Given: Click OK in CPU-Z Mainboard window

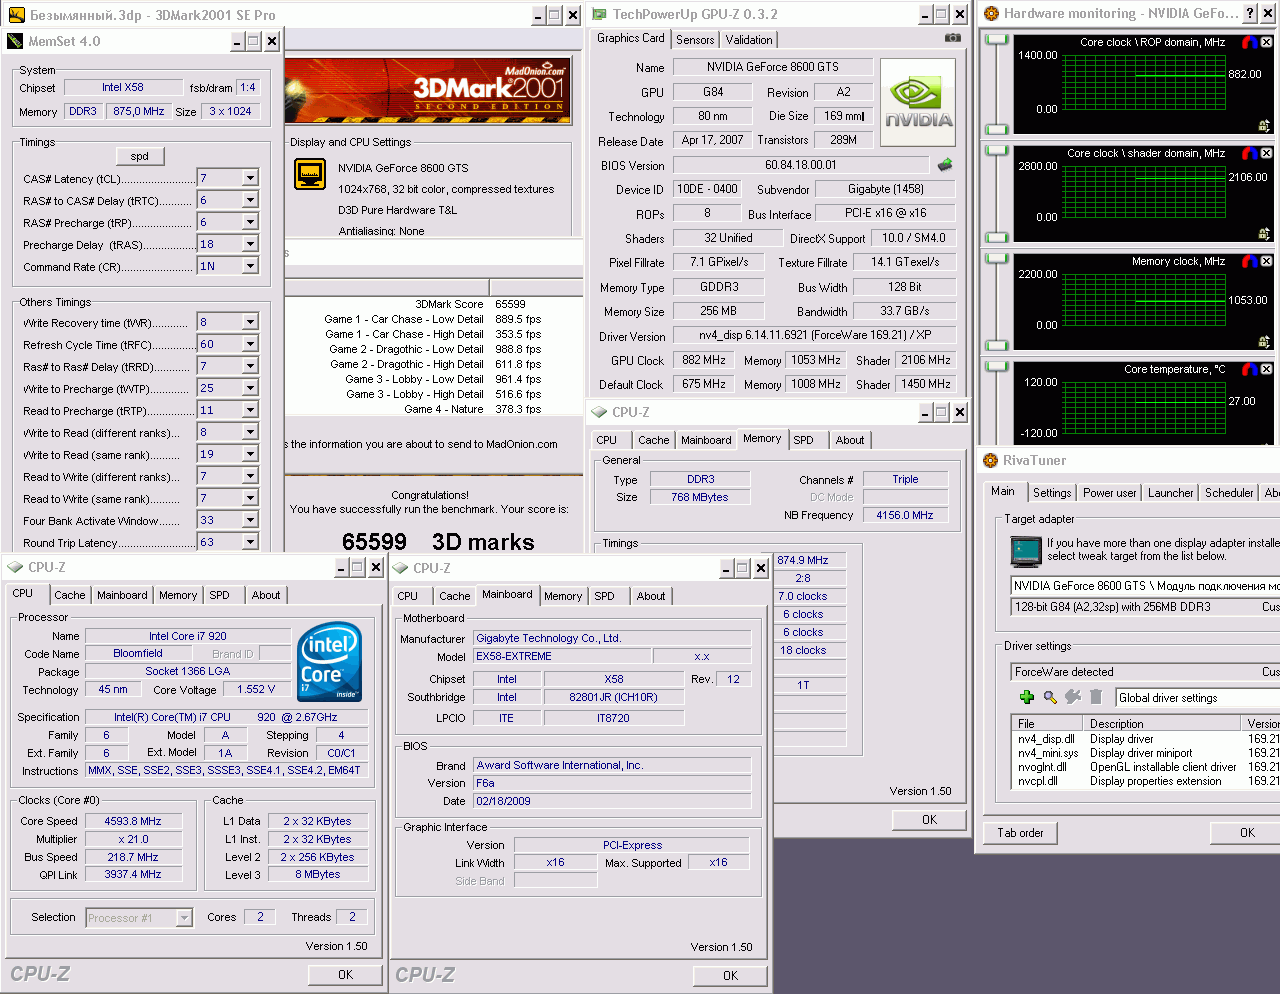Looking at the screenshot, I should click(x=730, y=975).
